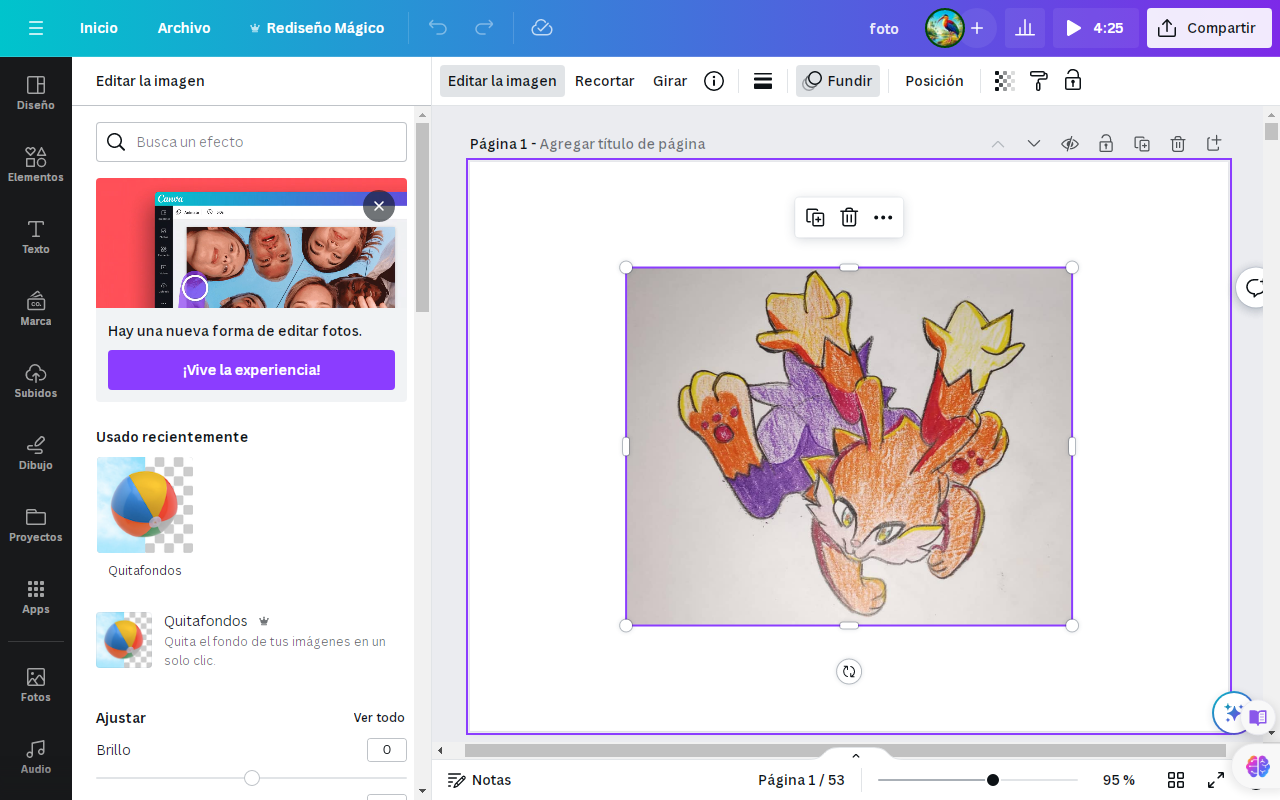Open Fotos sidebar panel
This screenshot has height=800, width=1280.
[36, 684]
